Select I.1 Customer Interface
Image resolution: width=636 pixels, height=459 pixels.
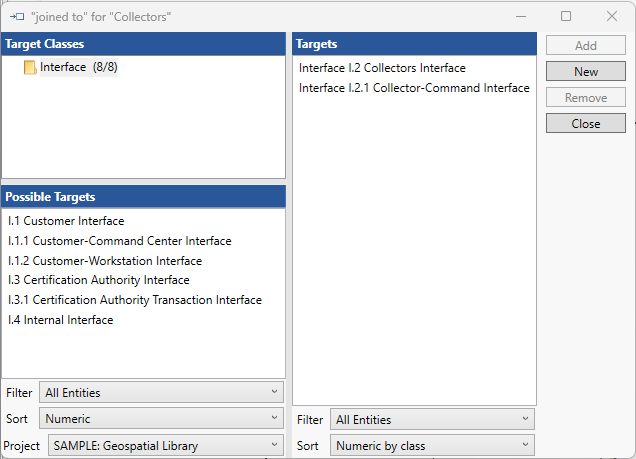(66, 221)
